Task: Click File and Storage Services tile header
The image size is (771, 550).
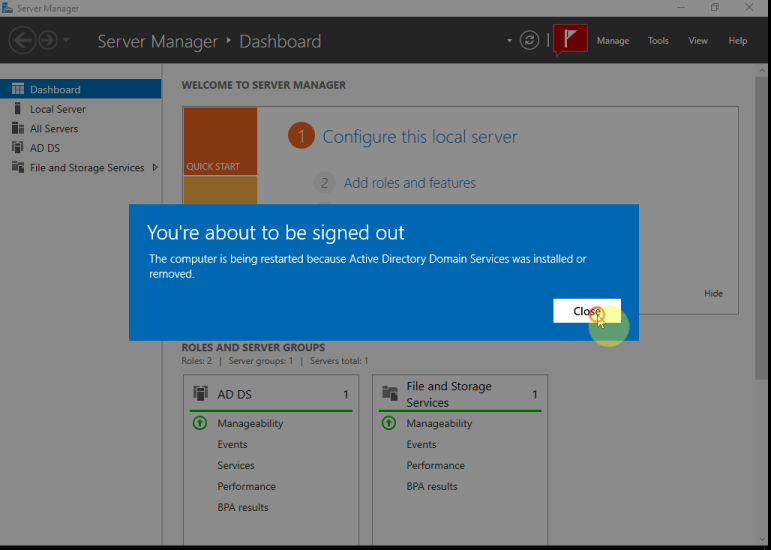Action: pyautogui.click(x=460, y=394)
